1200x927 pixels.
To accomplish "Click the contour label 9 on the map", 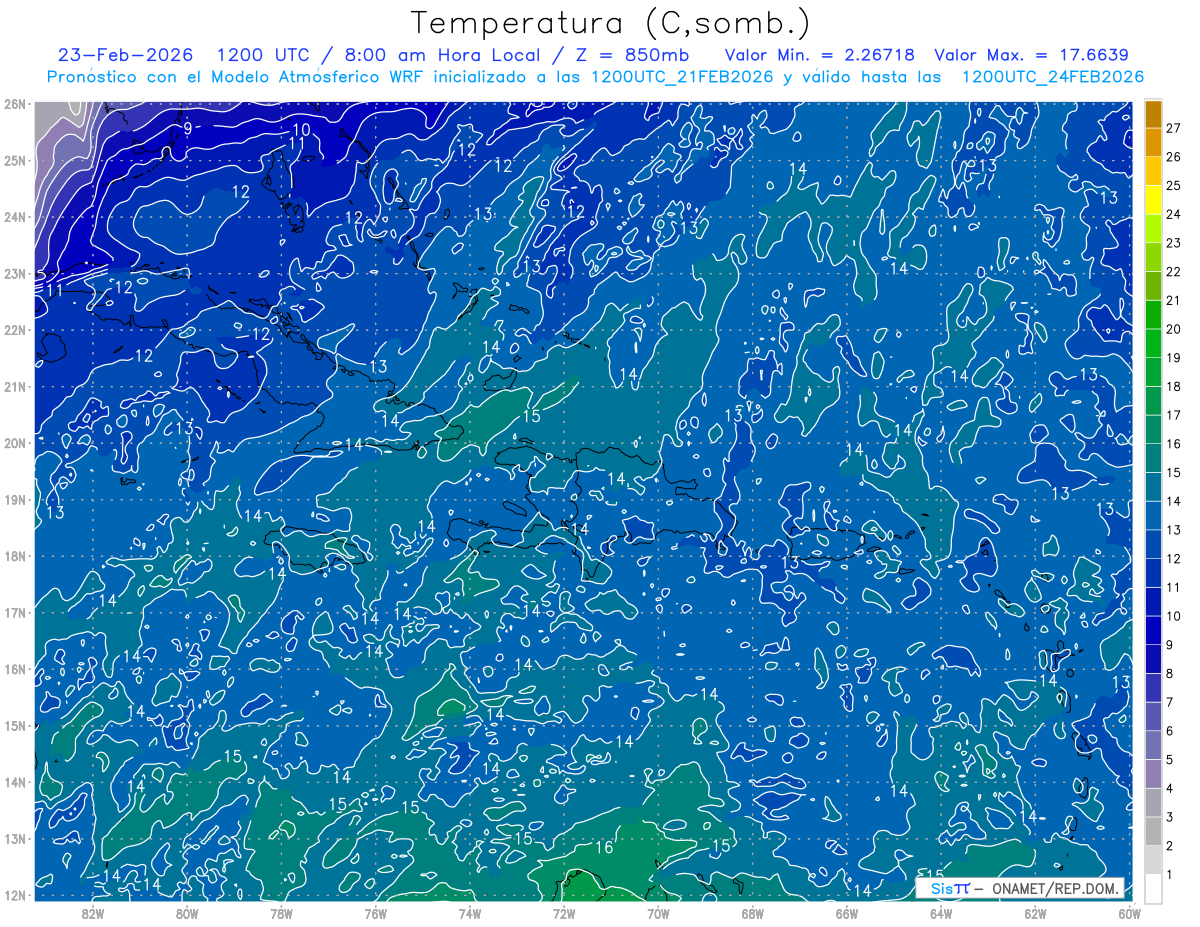I will (x=187, y=128).
